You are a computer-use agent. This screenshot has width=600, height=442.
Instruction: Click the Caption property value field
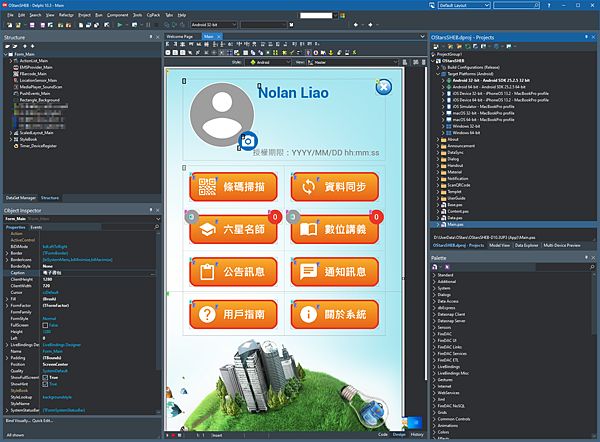99,273
